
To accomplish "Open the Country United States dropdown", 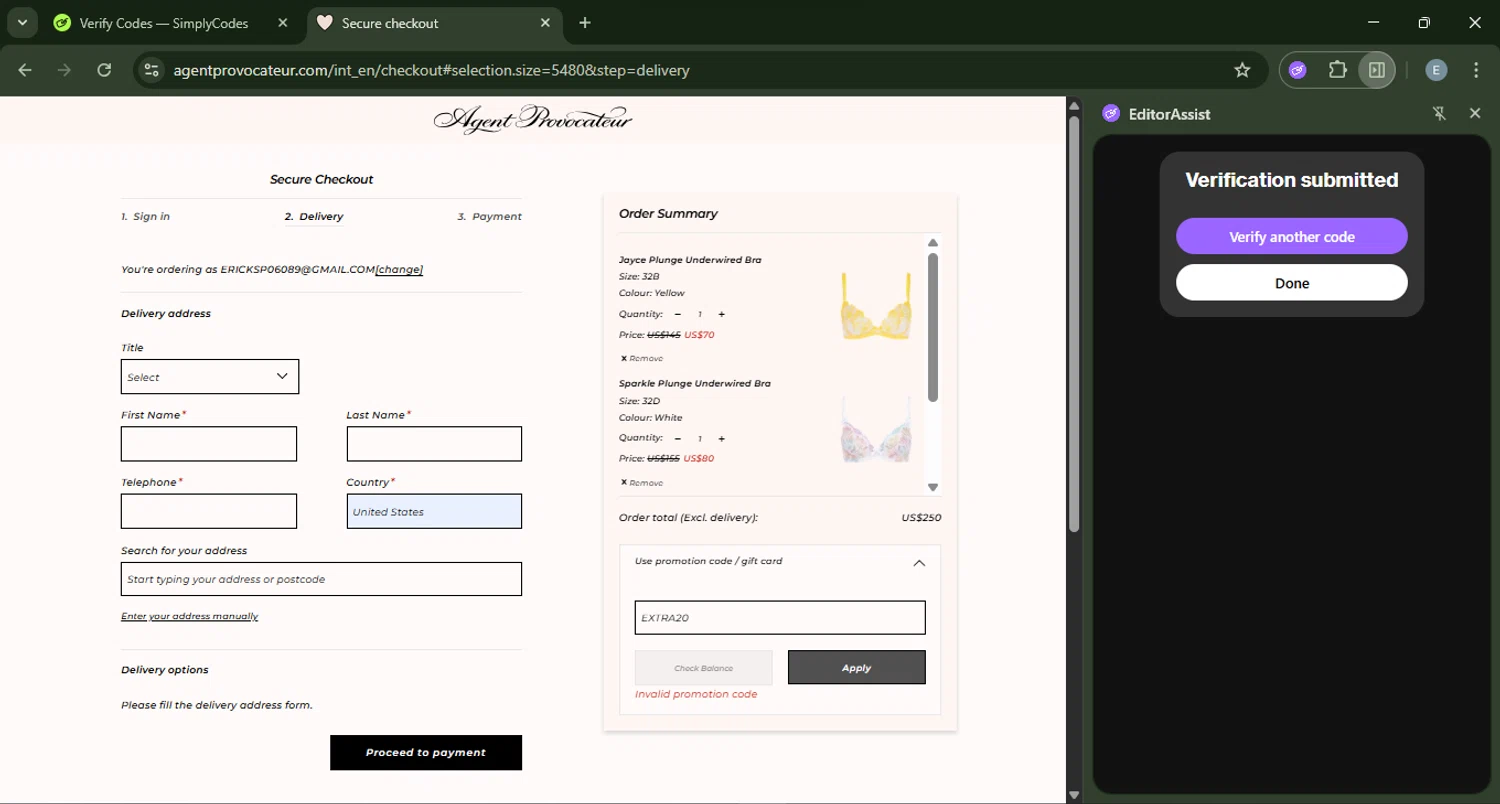I will pyautogui.click(x=434, y=511).
